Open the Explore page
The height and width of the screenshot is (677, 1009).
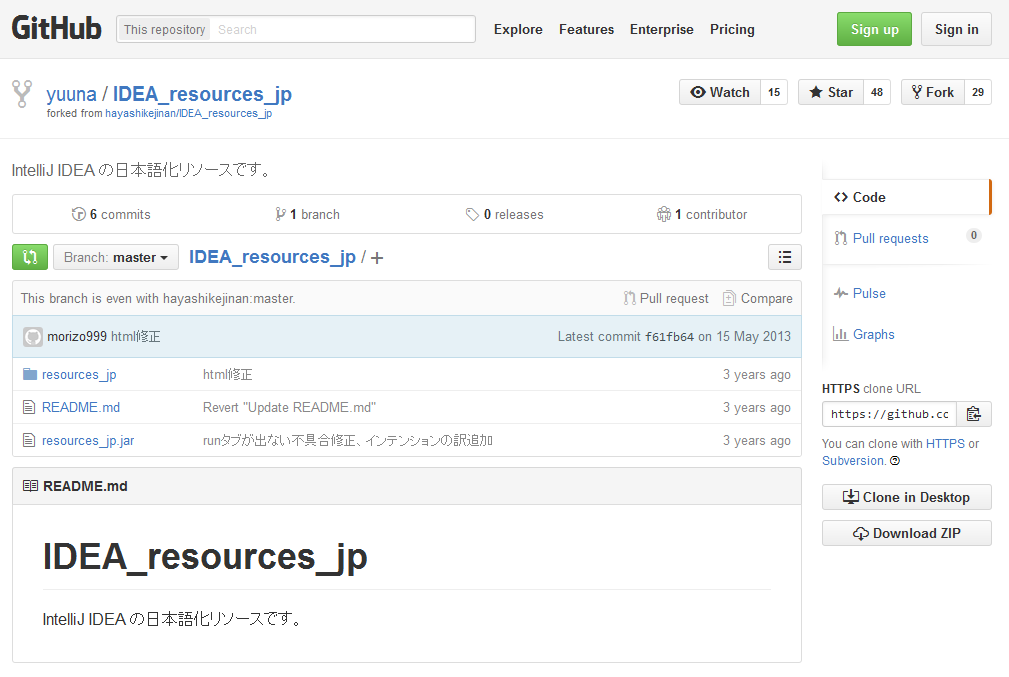click(518, 30)
